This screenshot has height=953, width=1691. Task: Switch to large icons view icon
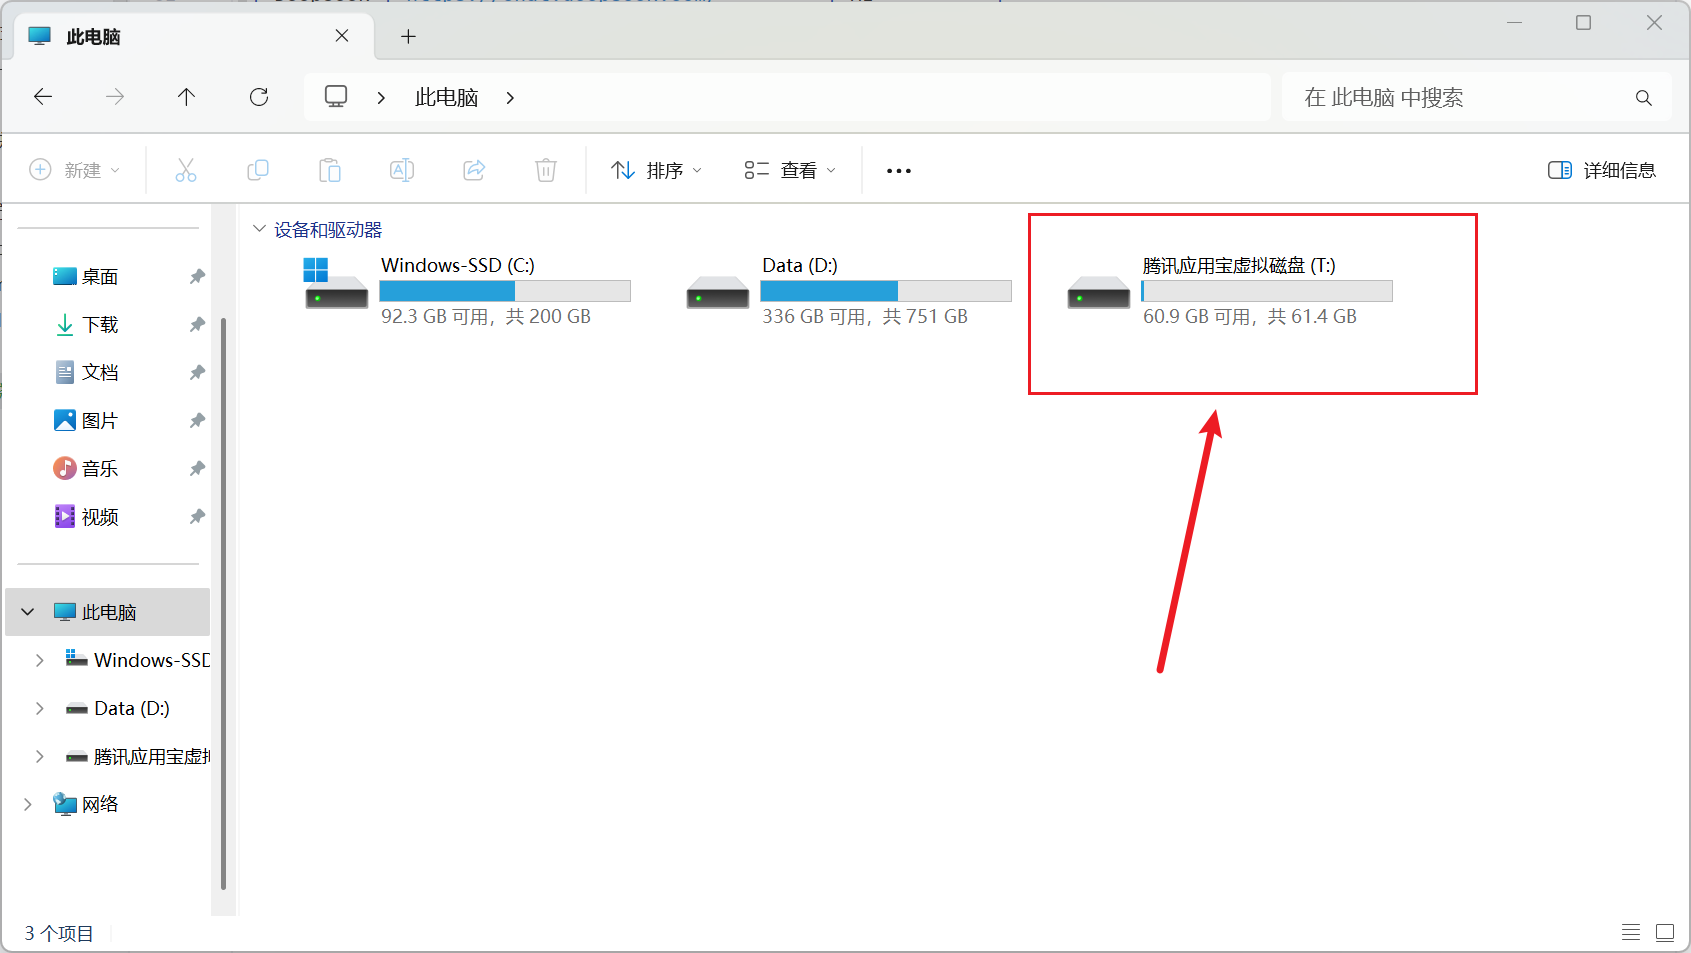point(1665,932)
